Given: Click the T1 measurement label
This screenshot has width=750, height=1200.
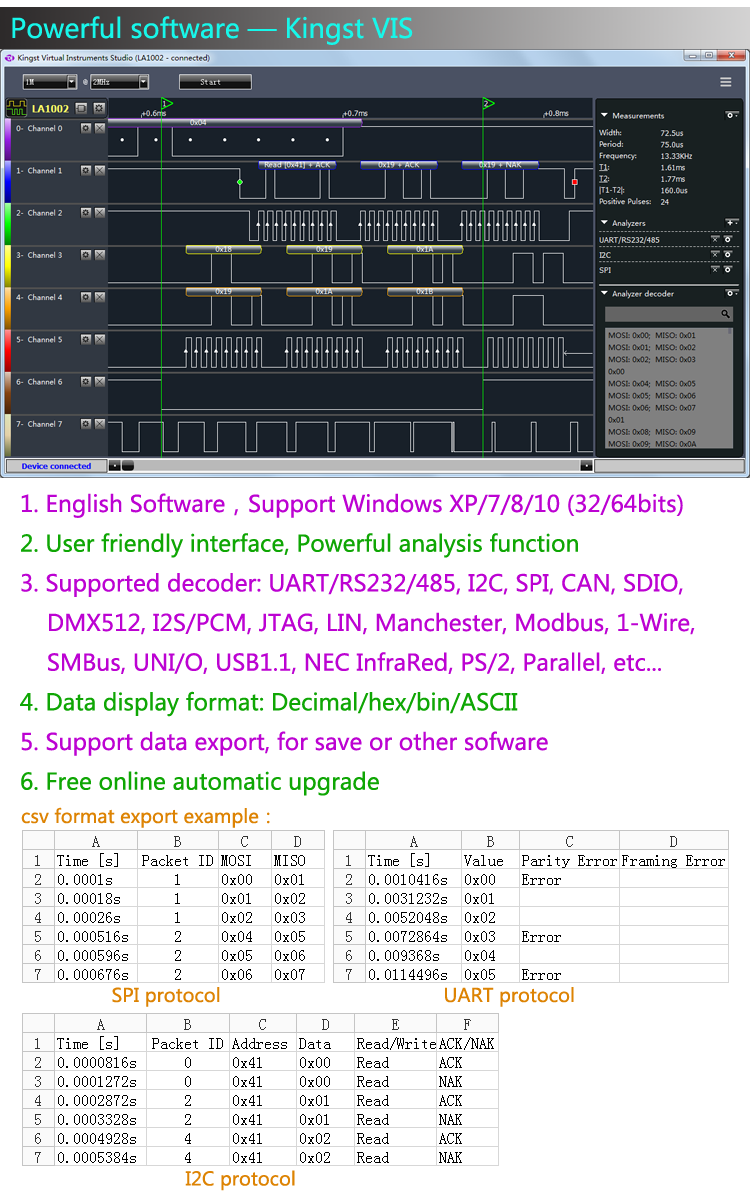Looking at the screenshot, I should click(x=603, y=168).
